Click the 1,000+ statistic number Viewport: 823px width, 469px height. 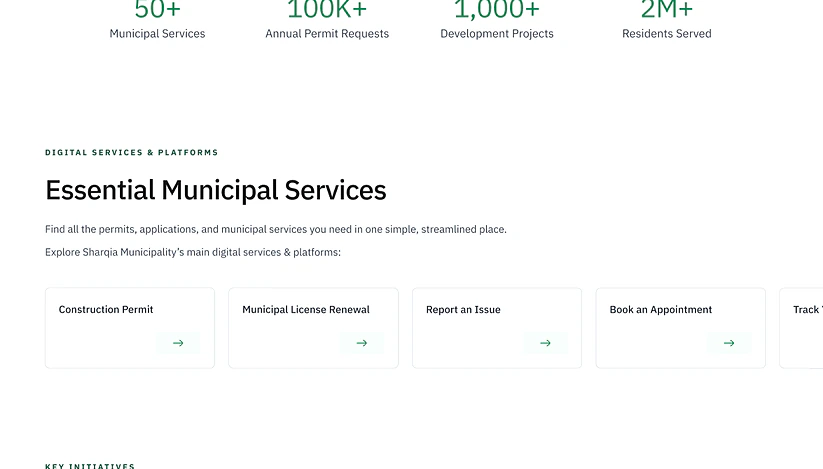pyautogui.click(x=497, y=9)
